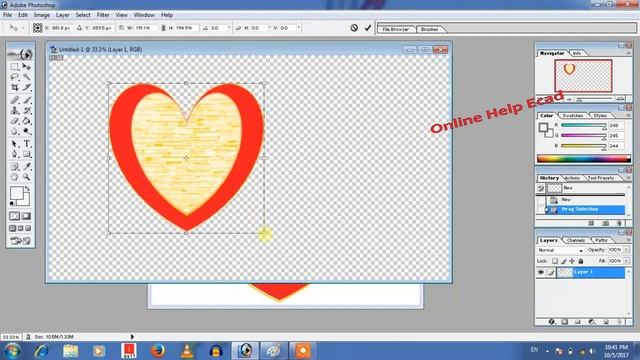Open the Navigator panel options menu
This screenshot has width=640, height=360.
pos(629,53)
